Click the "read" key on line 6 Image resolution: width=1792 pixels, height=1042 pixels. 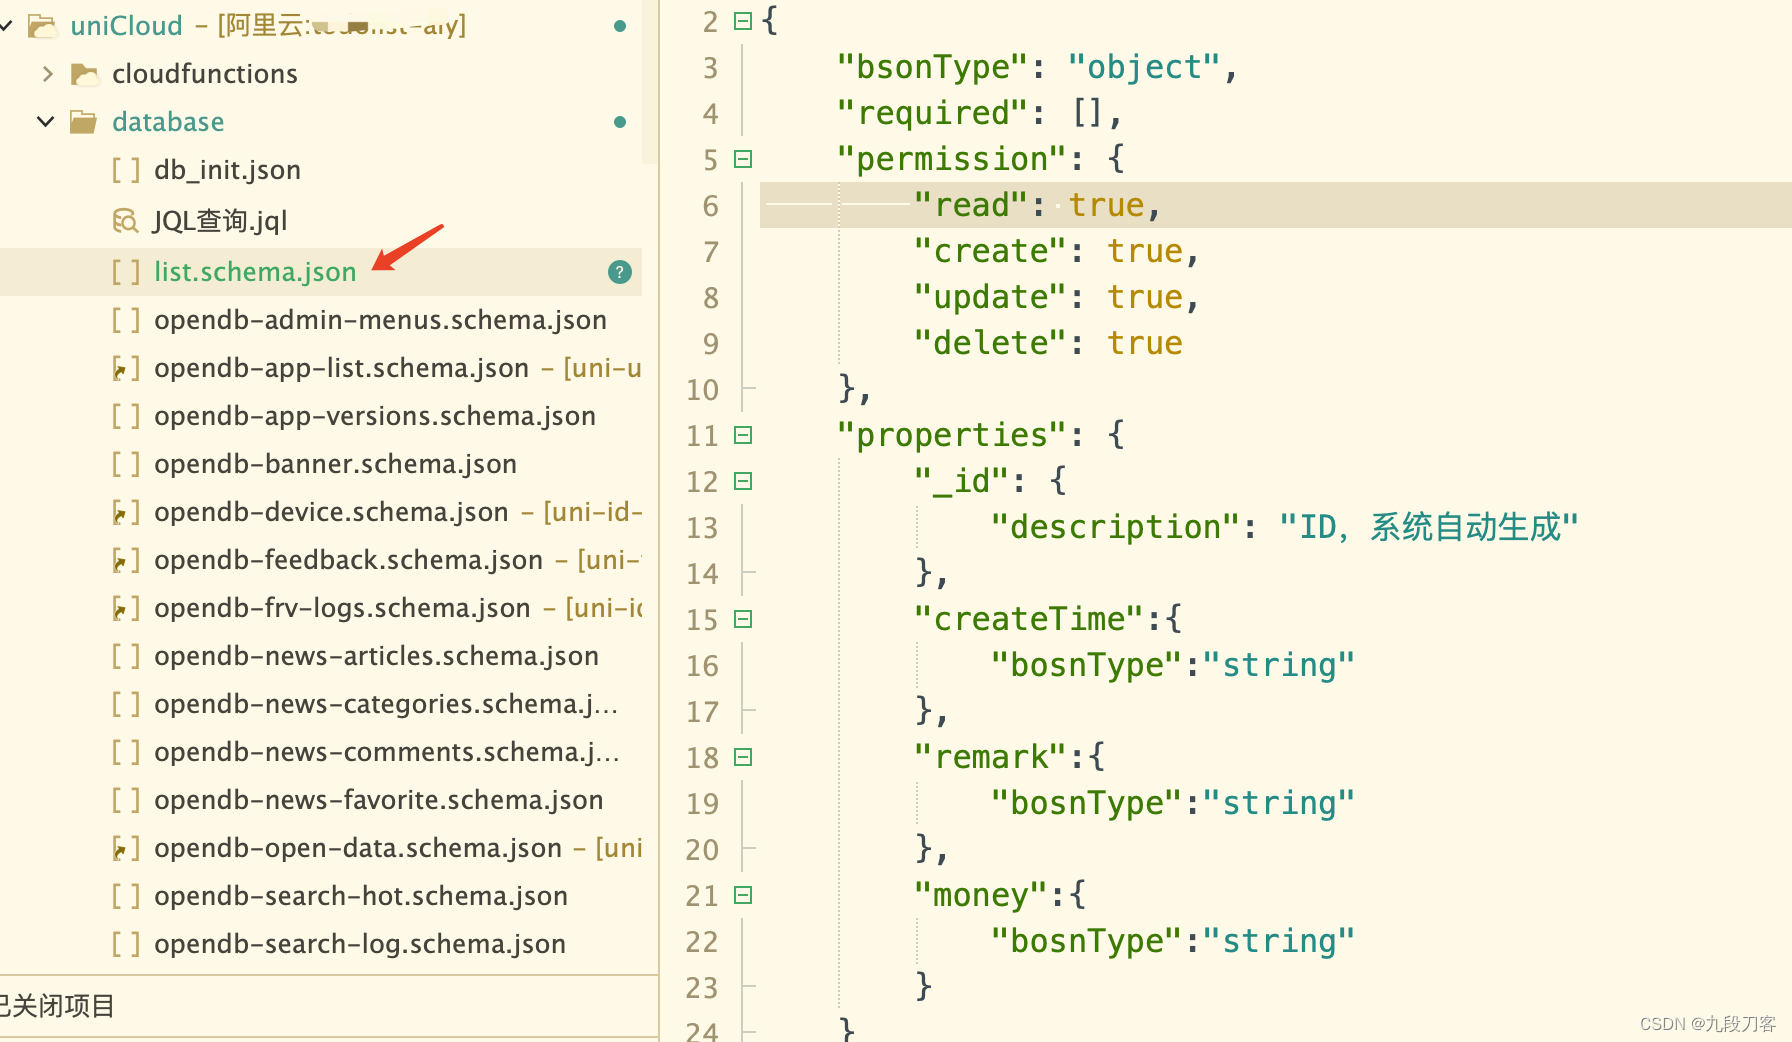[x=971, y=205]
